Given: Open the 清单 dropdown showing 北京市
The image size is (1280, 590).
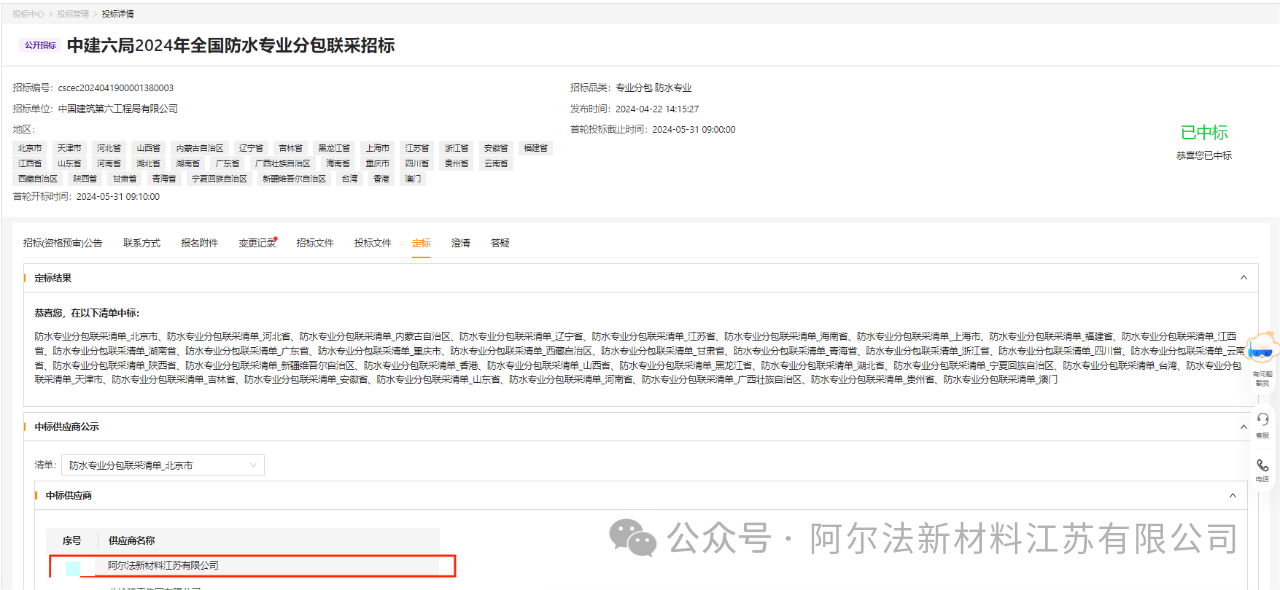Looking at the screenshot, I should 163,465.
